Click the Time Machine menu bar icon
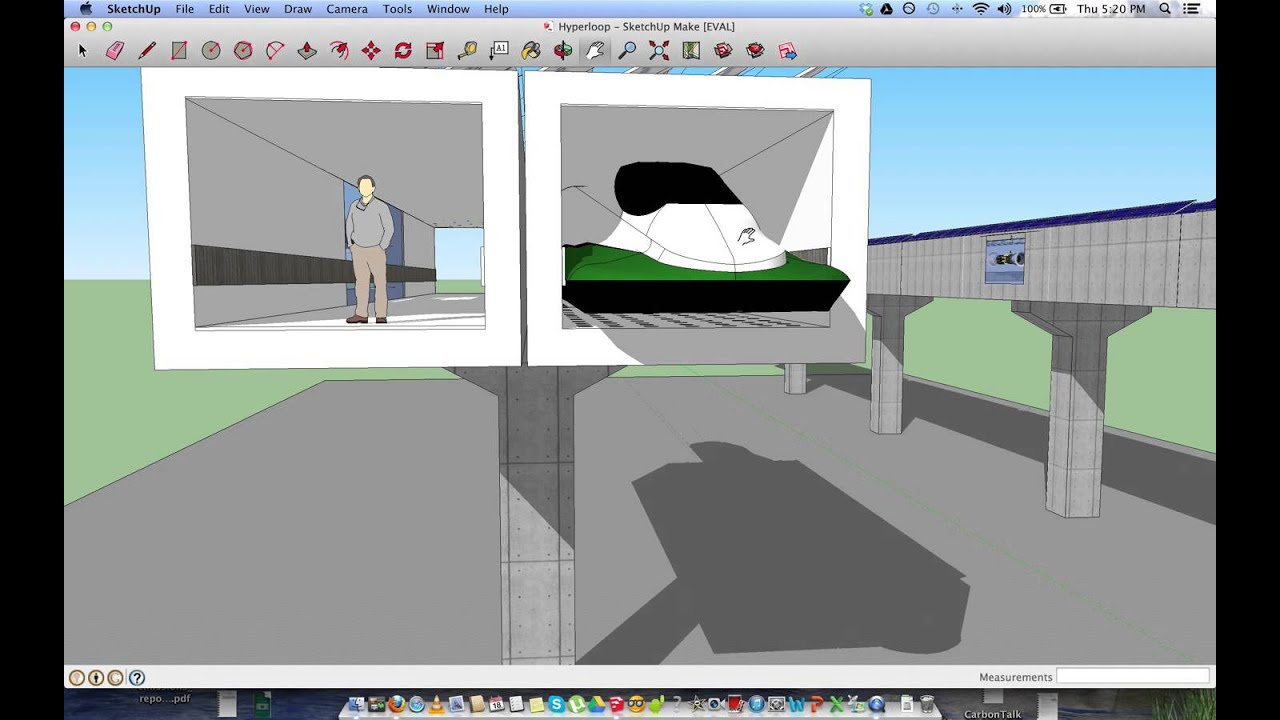1280x720 pixels. point(933,9)
